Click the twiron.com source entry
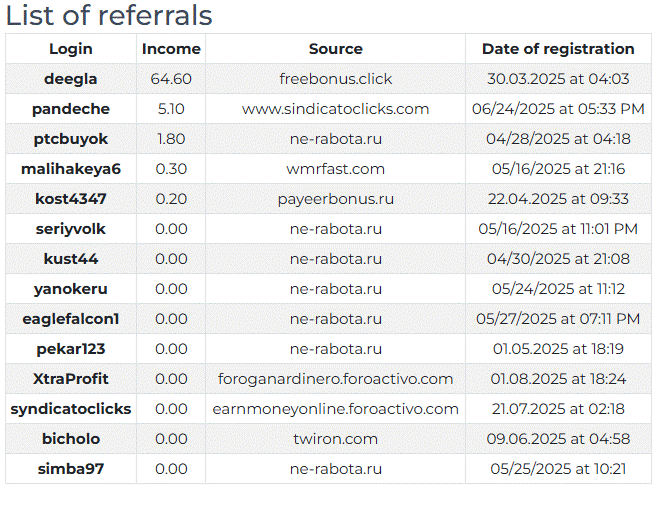The image size is (661, 507). coord(336,438)
